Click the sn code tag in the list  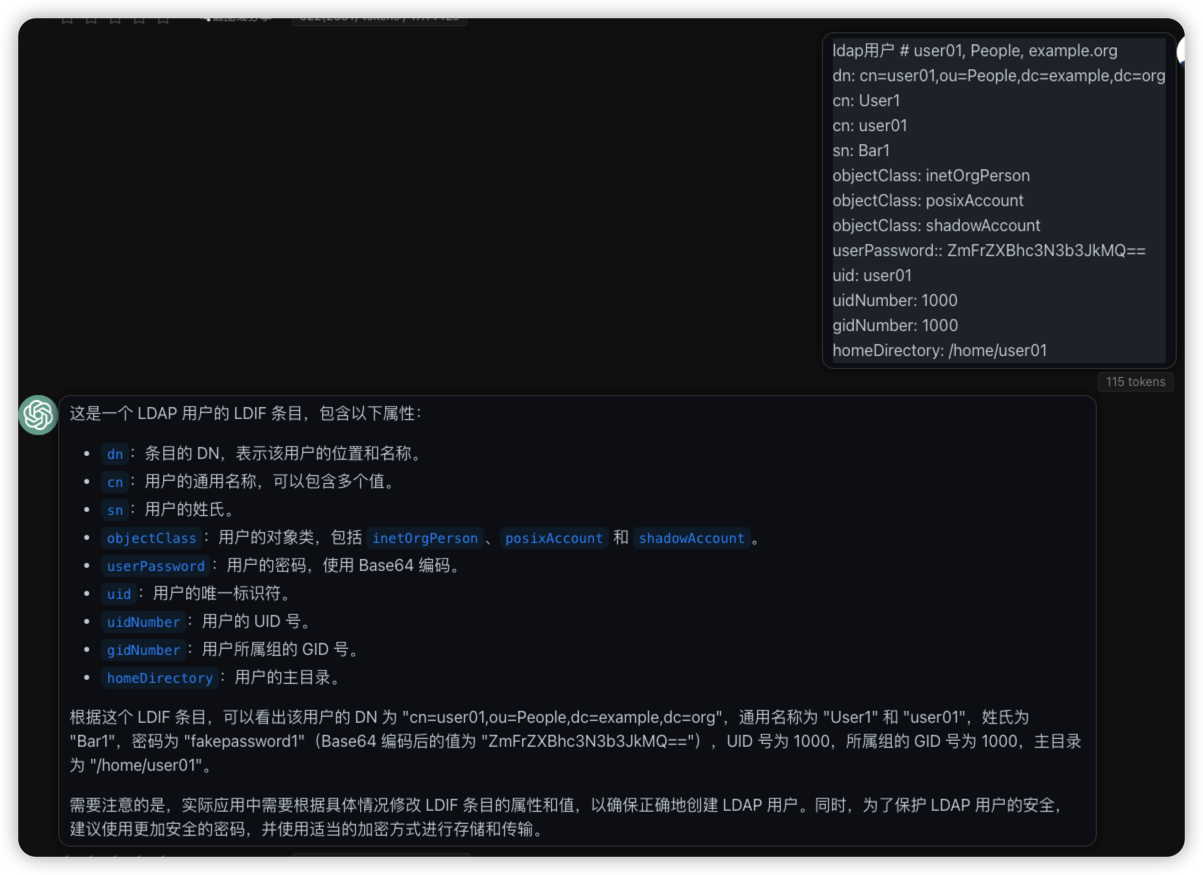coord(115,510)
